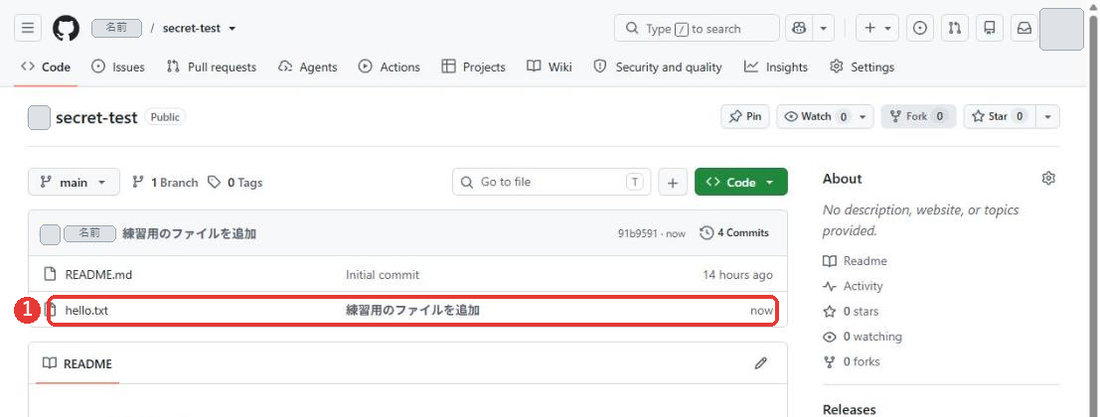Open hello.txt row commit message
This screenshot has height=417, width=1100.
[x=412, y=310]
